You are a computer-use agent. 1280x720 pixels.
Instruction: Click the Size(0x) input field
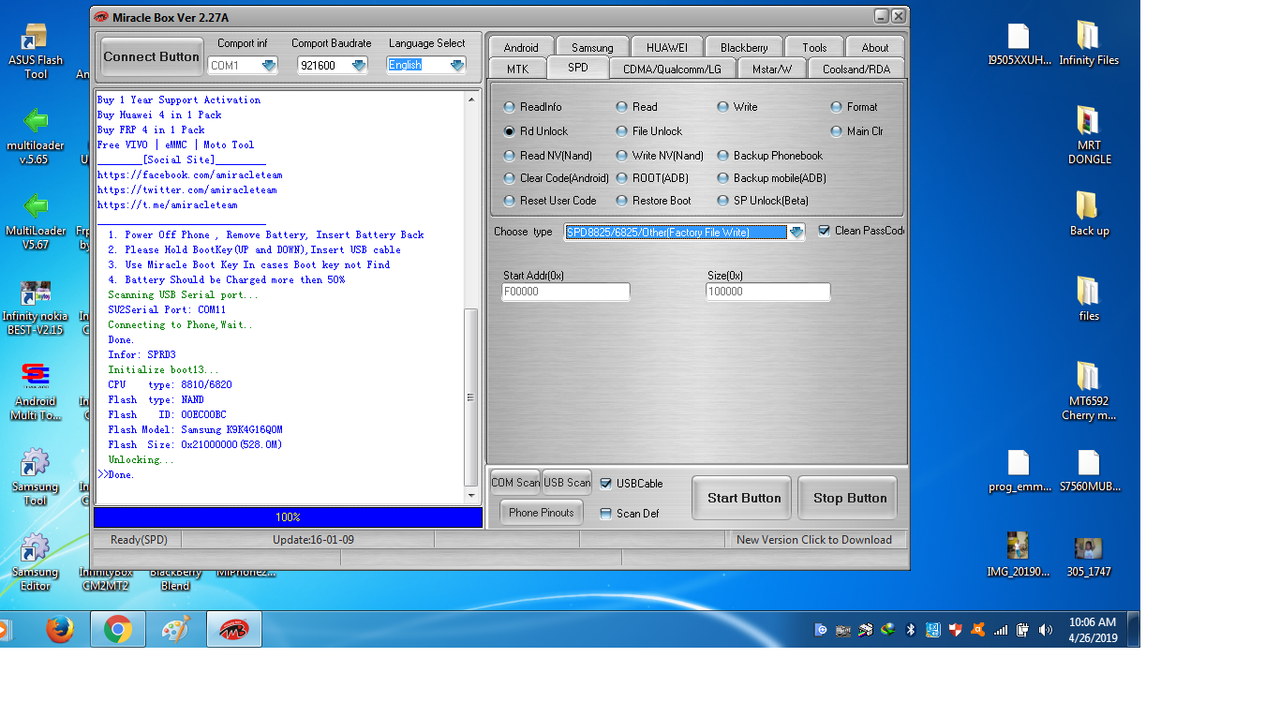[768, 292]
